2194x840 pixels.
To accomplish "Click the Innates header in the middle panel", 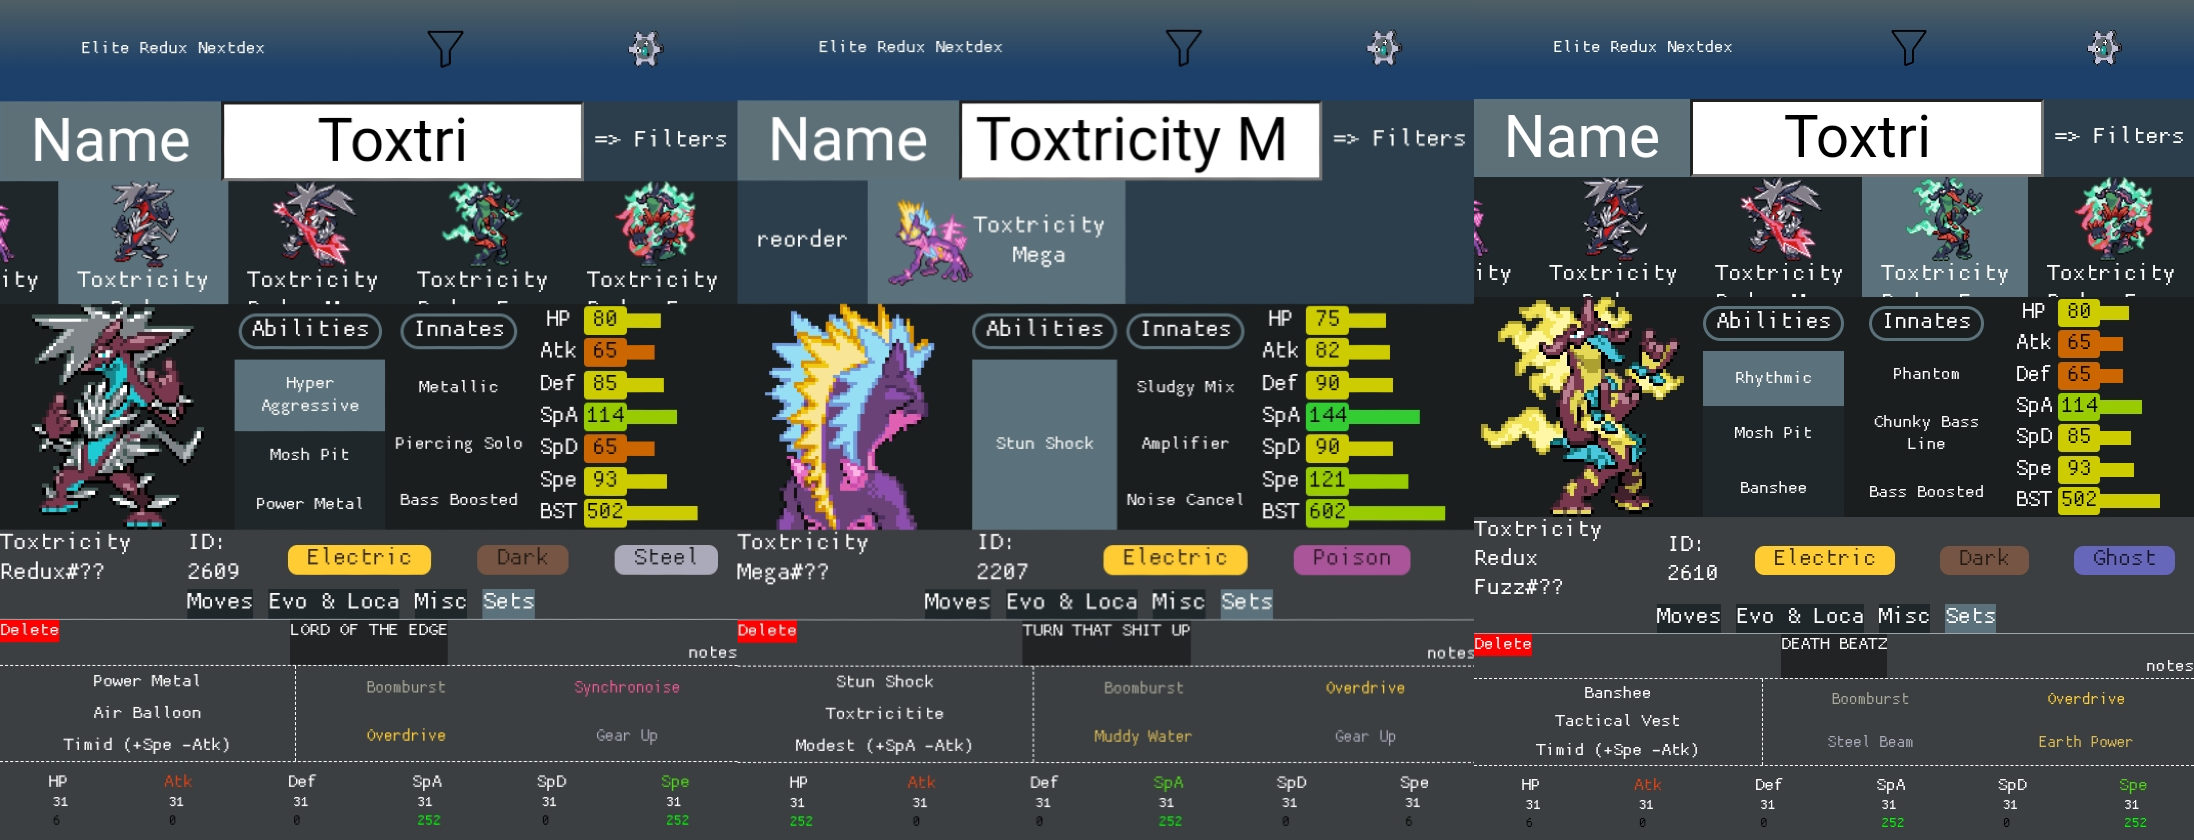I will click(1185, 330).
